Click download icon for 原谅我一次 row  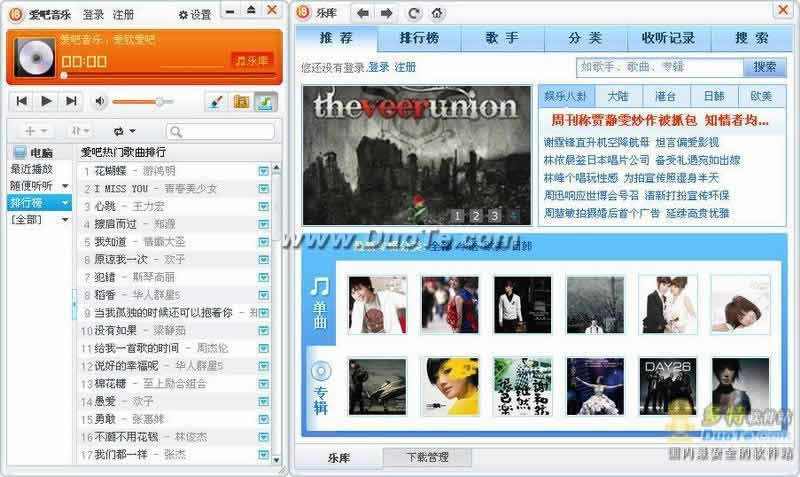pyautogui.click(x=263, y=260)
